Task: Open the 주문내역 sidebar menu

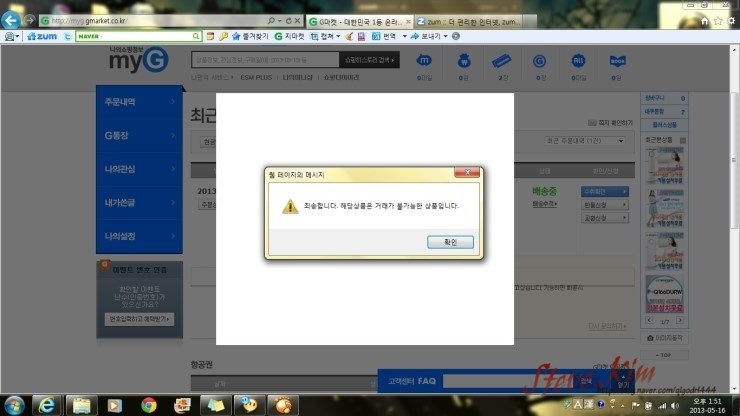Action: tap(139, 102)
